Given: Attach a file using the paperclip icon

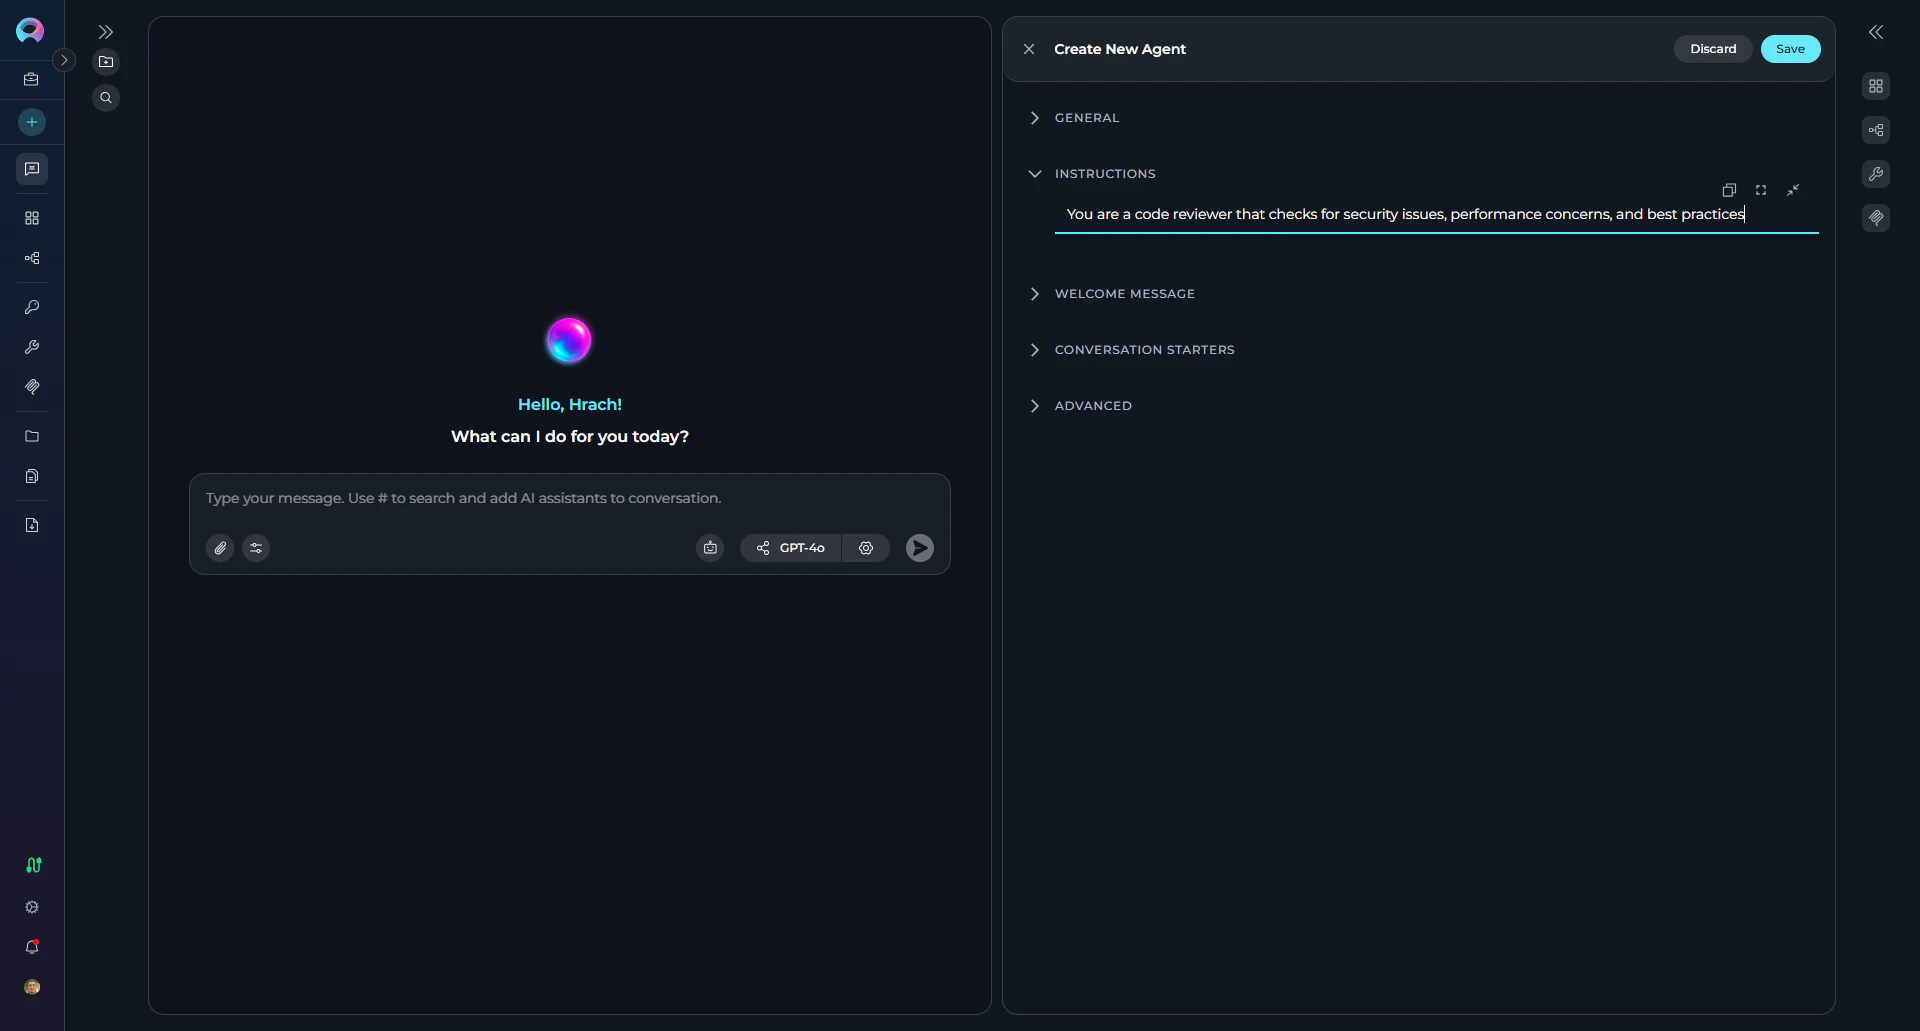Looking at the screenshot, I should point(219,548).
